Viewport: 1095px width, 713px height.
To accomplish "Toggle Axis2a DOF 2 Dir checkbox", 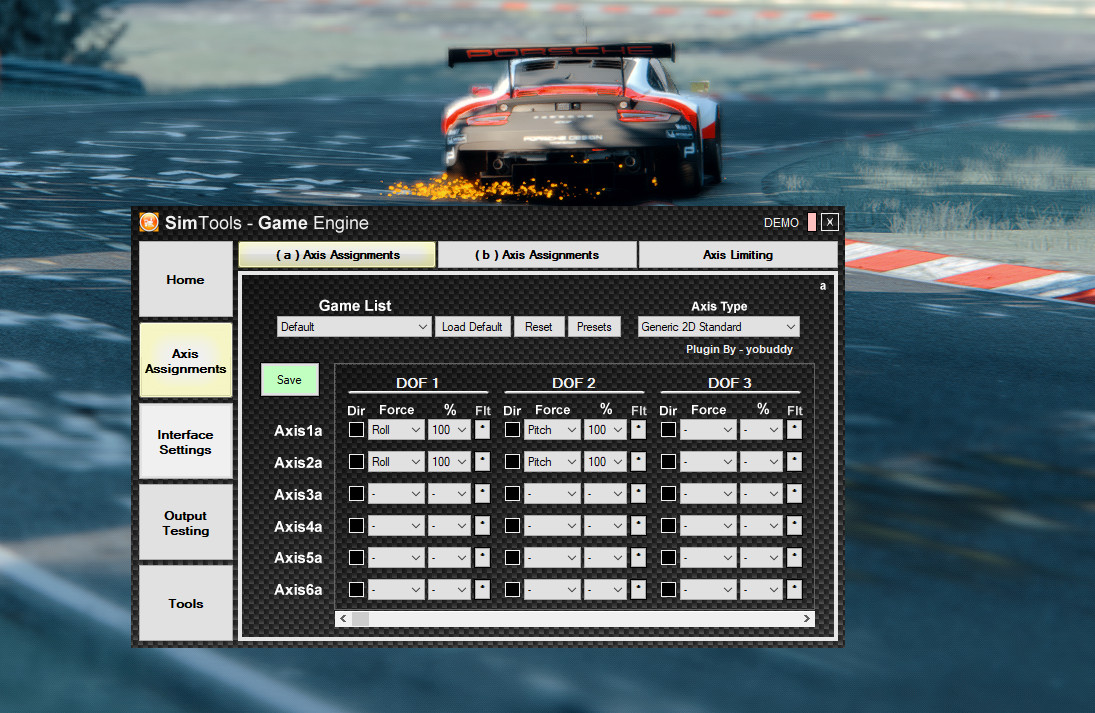I will pyautogui.click(x=513, y=462).
